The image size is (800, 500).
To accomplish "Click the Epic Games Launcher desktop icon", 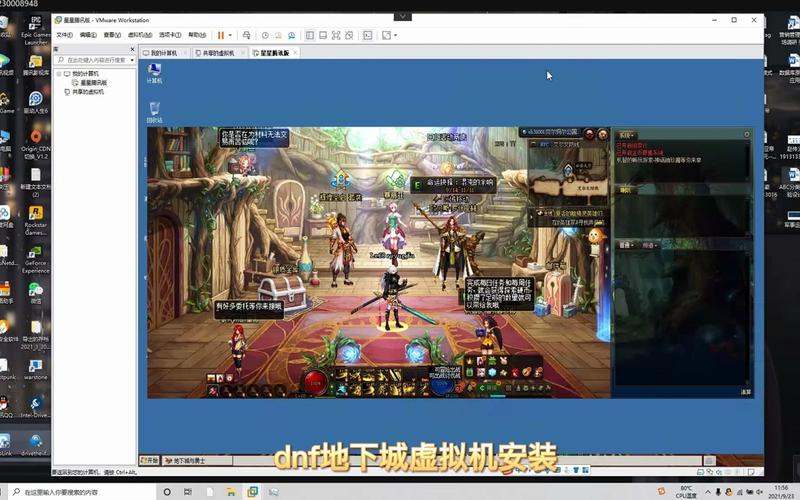I will click(36, 31).
